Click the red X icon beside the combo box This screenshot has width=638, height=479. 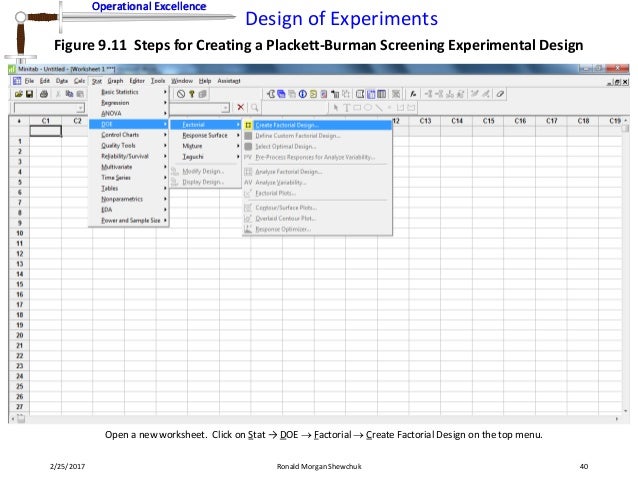[240, 107]
